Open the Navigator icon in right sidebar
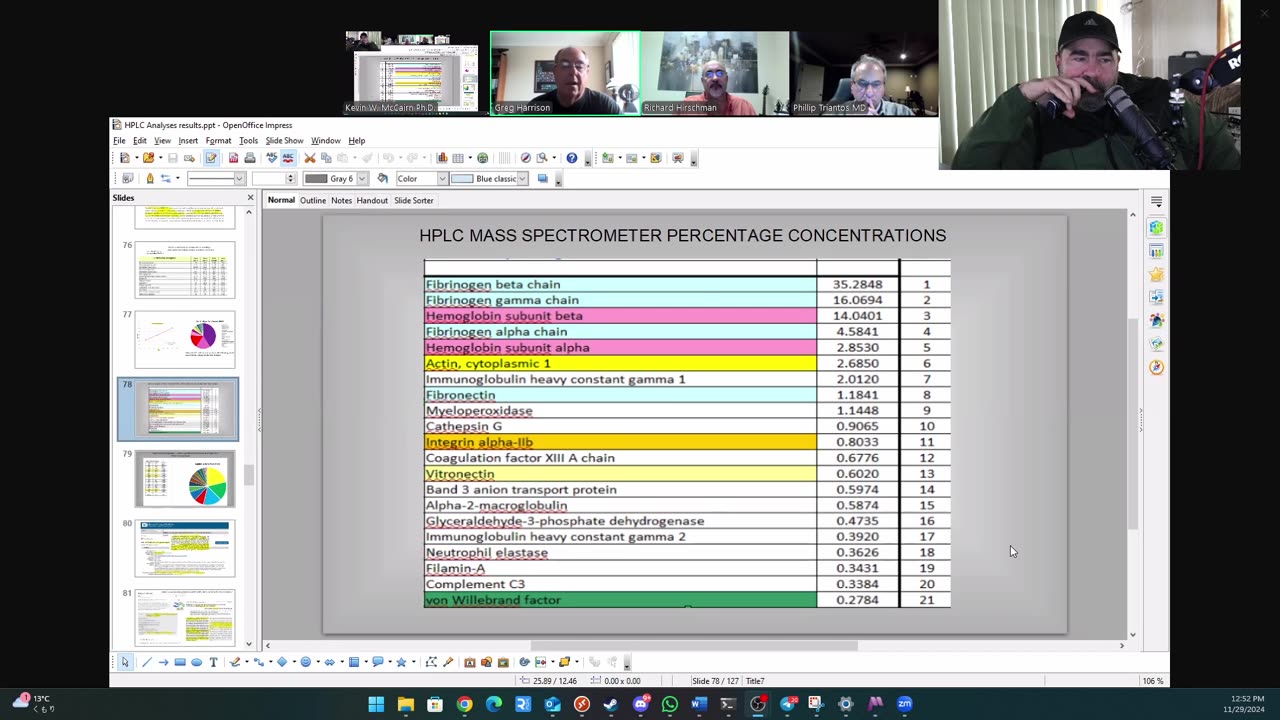The width and height of the screenshot is (1280, 720). (x=1156, y=367)
